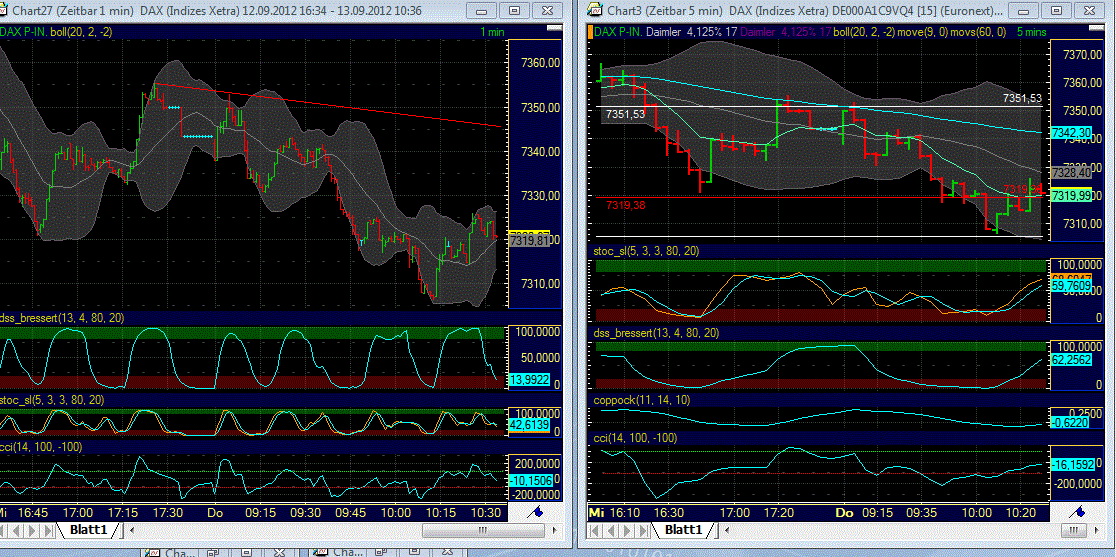Click red 7319,38 level label
This screenshot has height=557, width=1116.
coord(626,205)
